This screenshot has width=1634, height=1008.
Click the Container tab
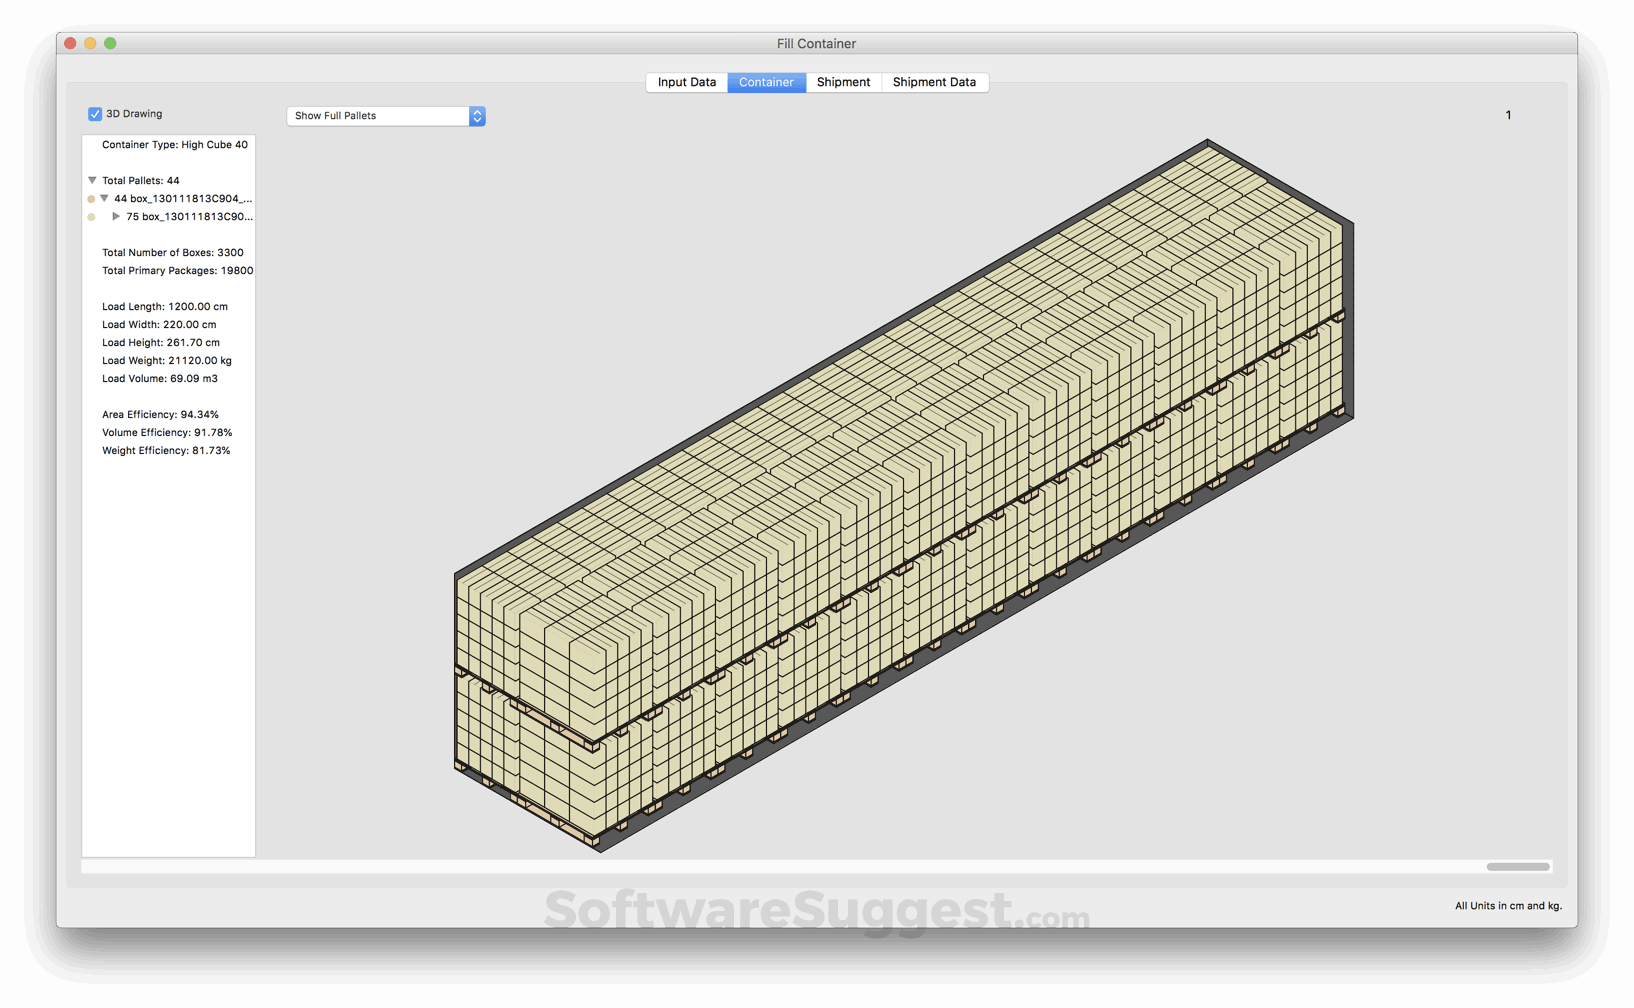tap(766, 82)
